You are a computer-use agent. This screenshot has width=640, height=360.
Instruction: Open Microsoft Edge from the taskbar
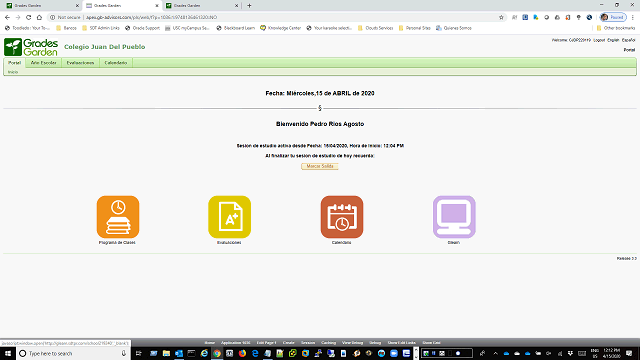tap(255, 353)
